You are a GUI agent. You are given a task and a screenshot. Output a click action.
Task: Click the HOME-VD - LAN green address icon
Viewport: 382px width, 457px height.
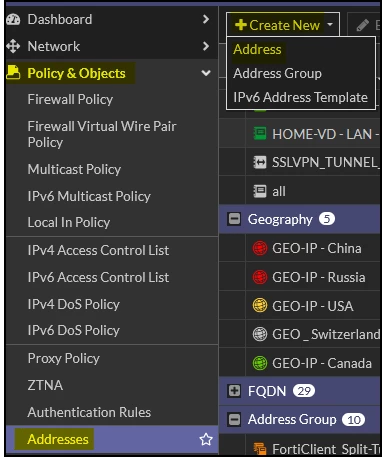pyautogui.click(x=260, y=134)
